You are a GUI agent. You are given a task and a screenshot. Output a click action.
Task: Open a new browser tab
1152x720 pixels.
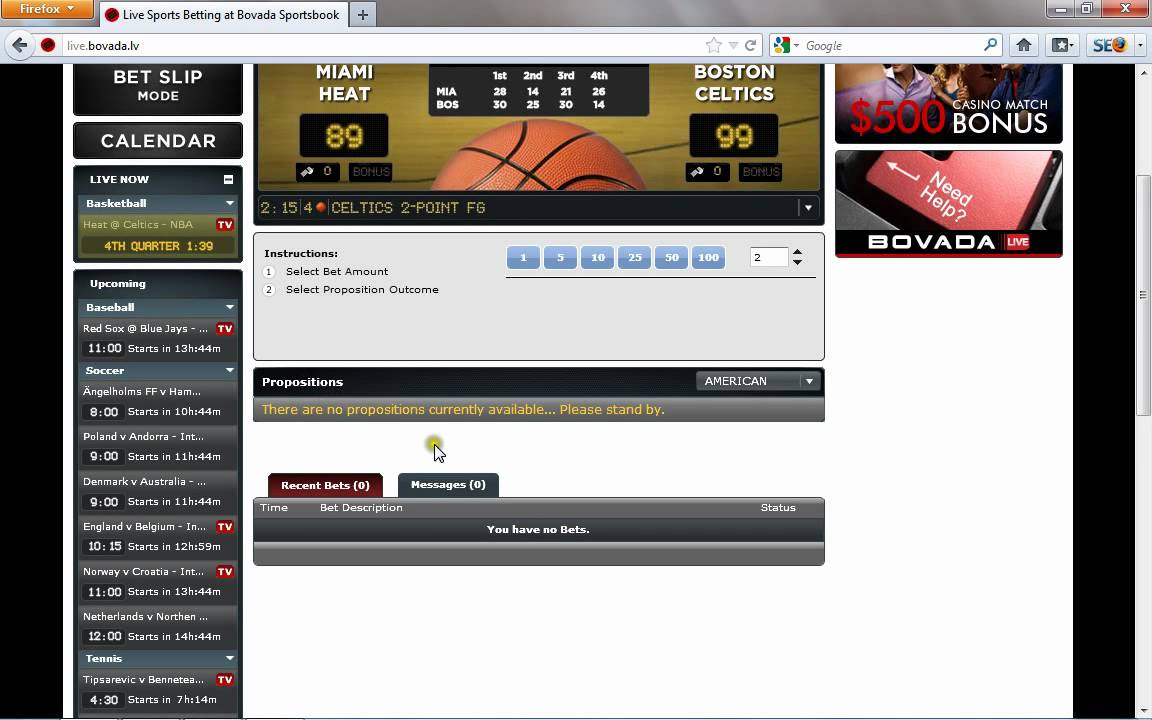pos(363,15)
